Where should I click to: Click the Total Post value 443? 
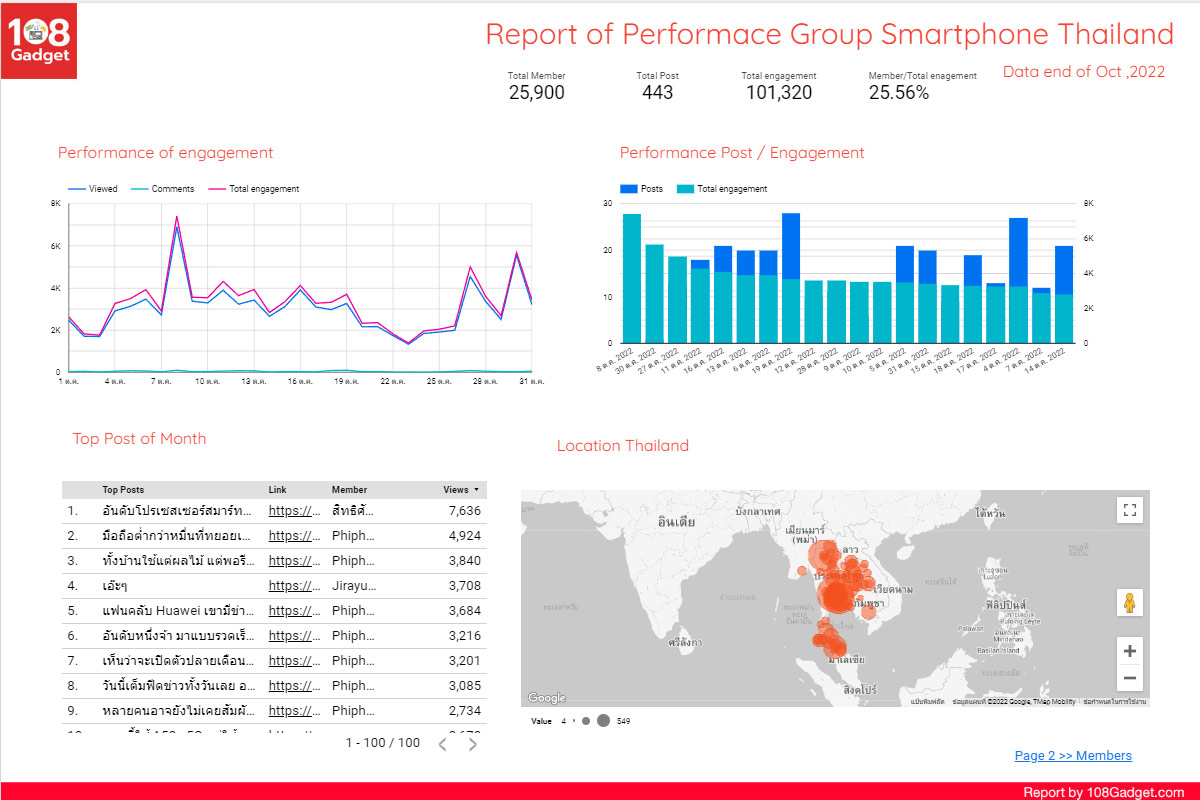click(x=657, y=93)
